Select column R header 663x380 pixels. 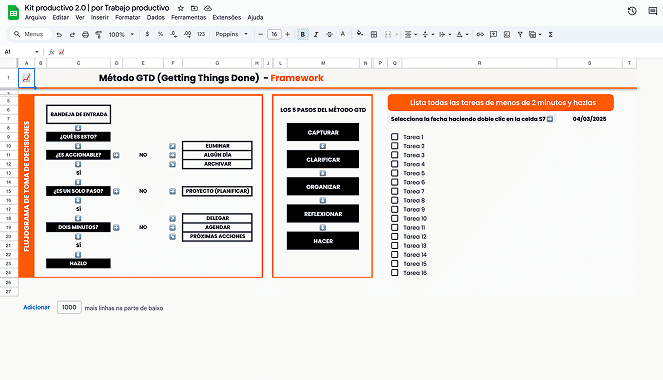coord(479,63)
